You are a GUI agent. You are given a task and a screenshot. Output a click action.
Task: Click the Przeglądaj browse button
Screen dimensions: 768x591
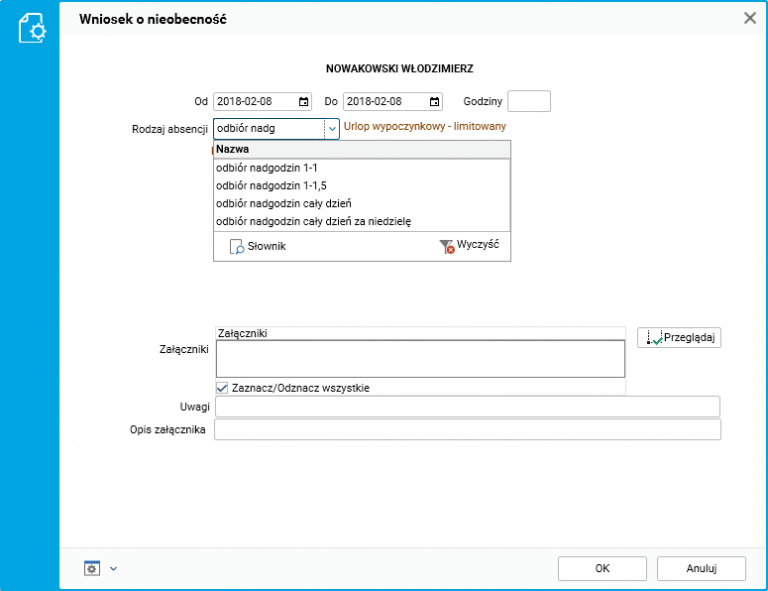pyautogui.click(x=679, y=337)
